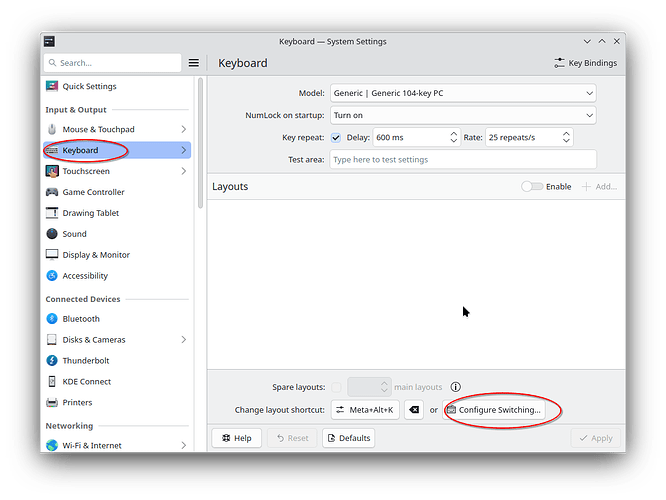Toggle the Key repeat checkbox

tap(336, 138)
